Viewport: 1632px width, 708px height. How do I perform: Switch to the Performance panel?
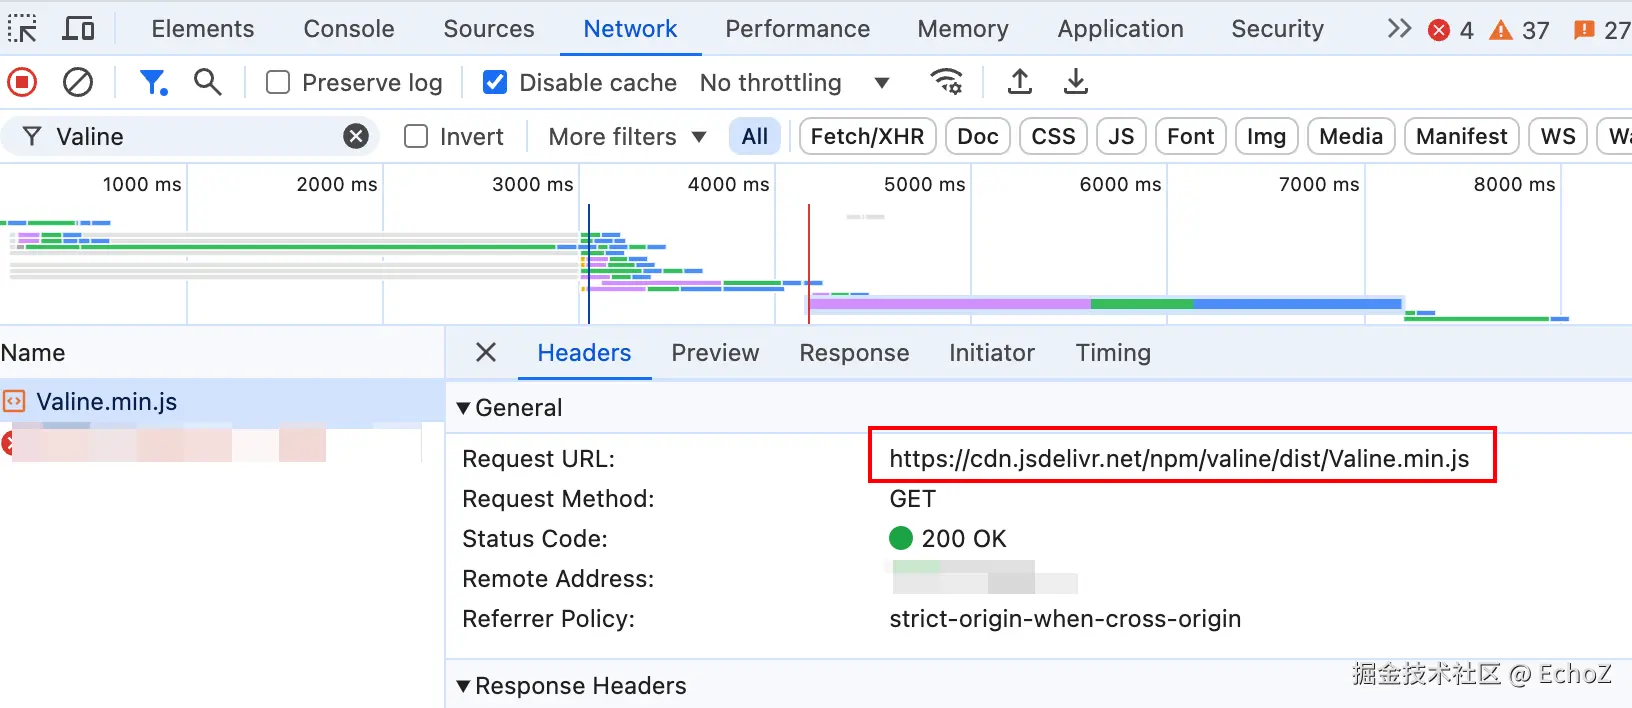797,29
